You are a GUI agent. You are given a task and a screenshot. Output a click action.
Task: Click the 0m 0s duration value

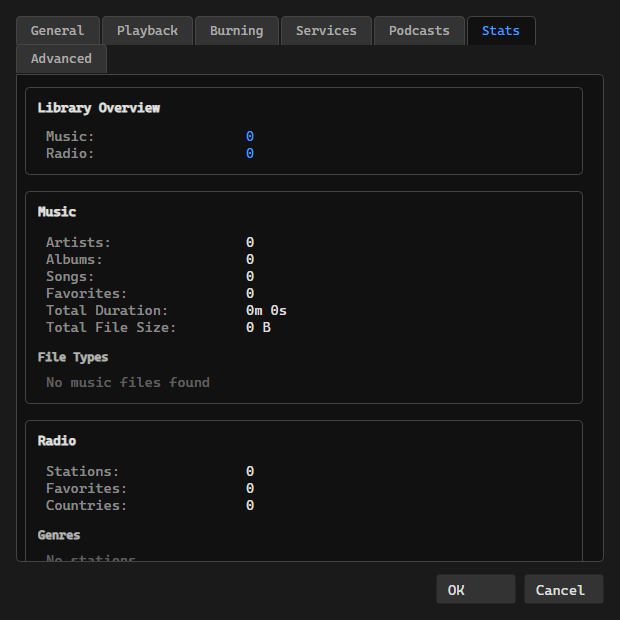(x=266, y=310)
